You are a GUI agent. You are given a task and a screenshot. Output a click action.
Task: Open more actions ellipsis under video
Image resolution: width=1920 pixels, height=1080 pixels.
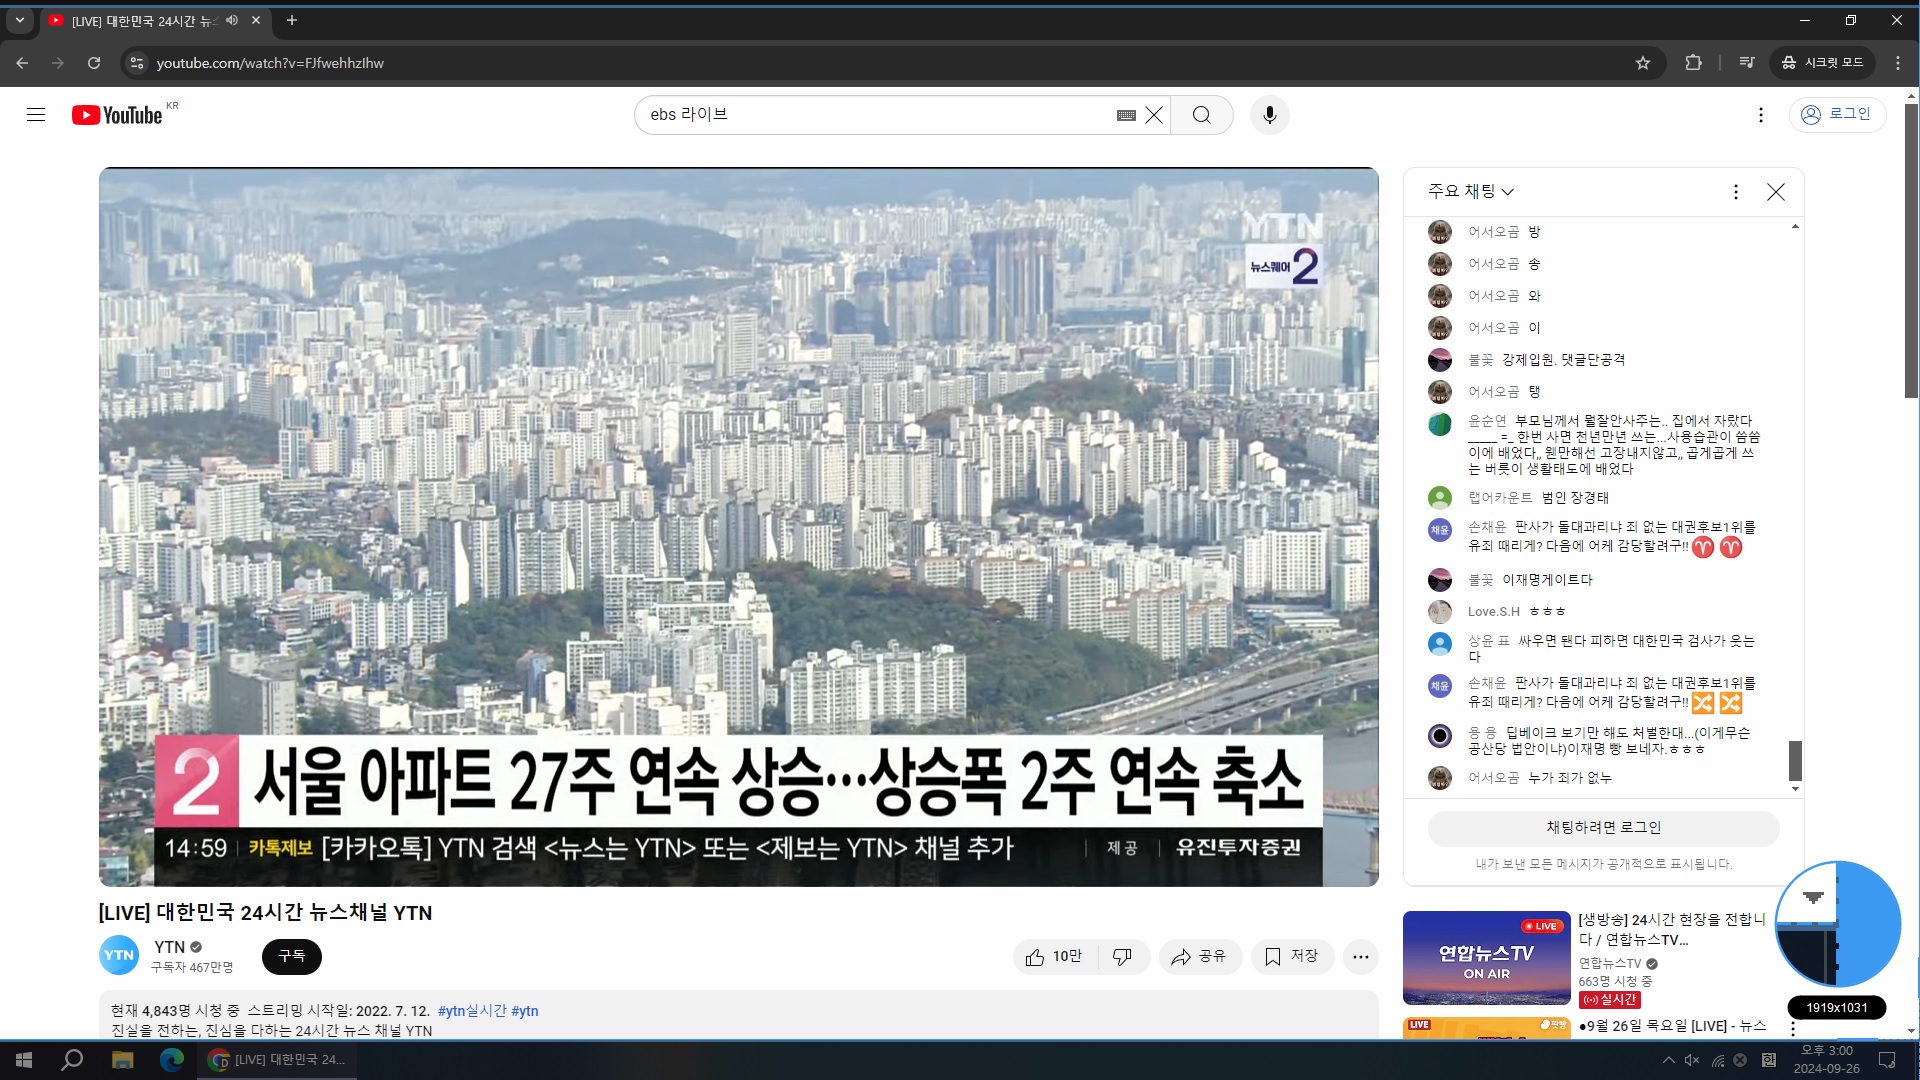pyautogui.click(x=1361, y=957)
